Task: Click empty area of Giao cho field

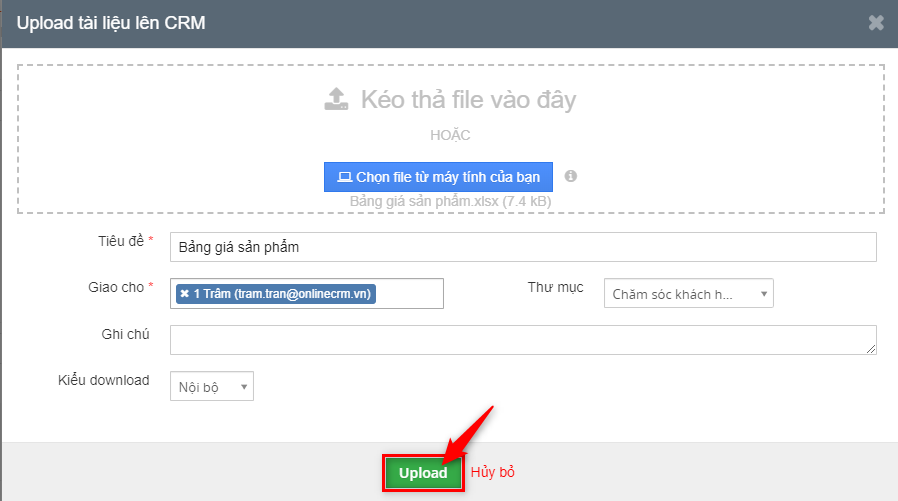Action: tap(410, 293)
